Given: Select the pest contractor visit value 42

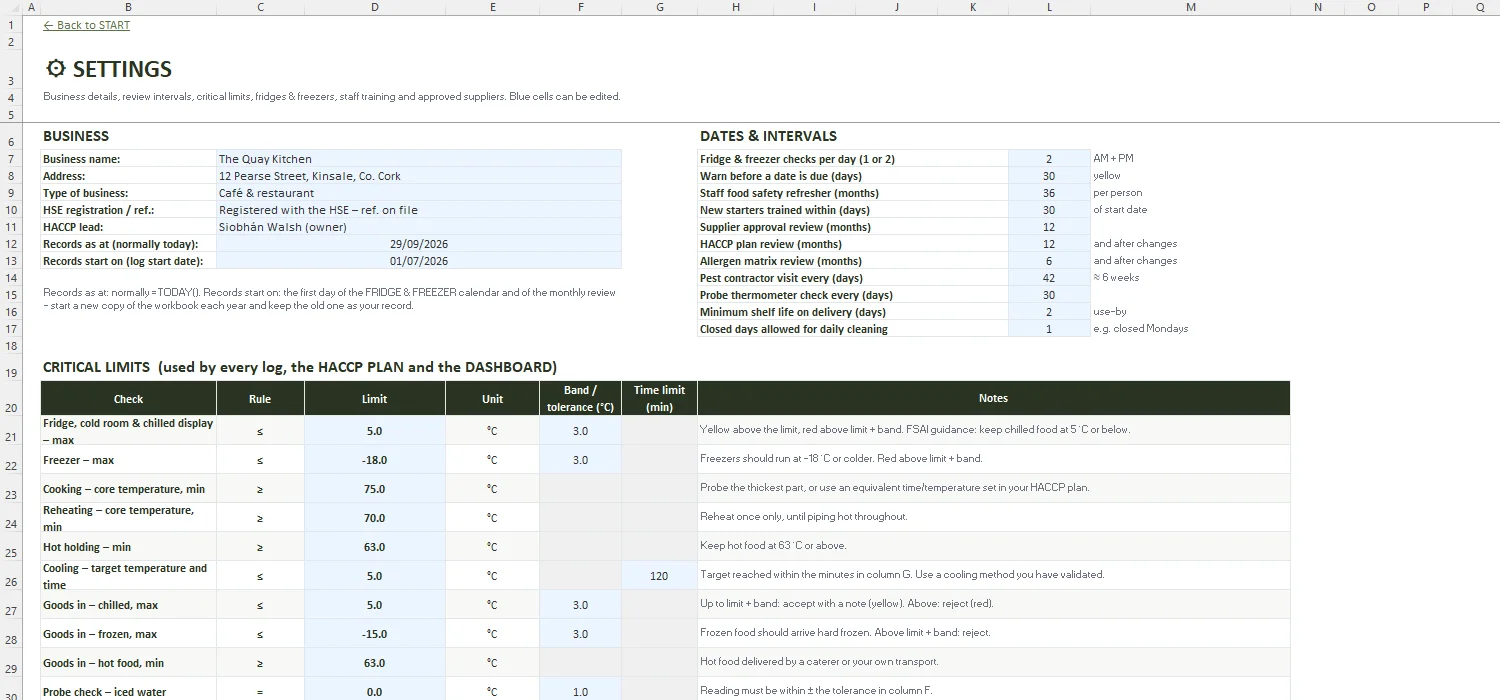Looking at the screenshot, I should [x=1049, y=278].
